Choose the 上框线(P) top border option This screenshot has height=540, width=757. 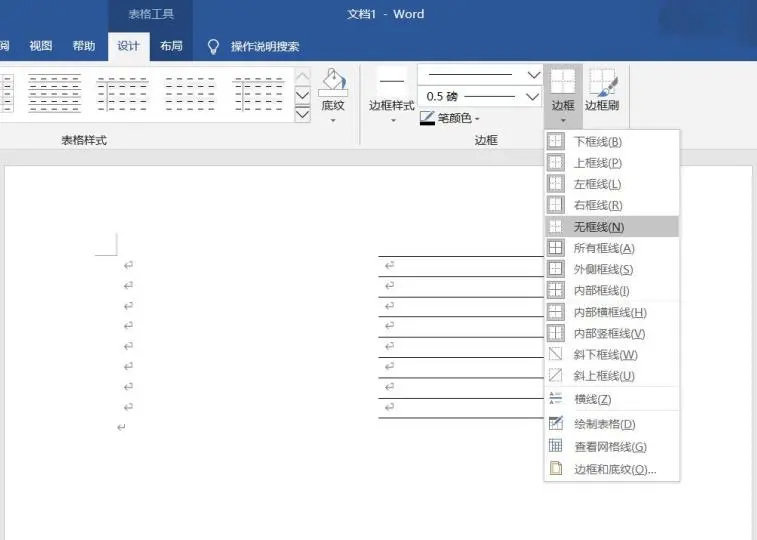click(612, 163)
